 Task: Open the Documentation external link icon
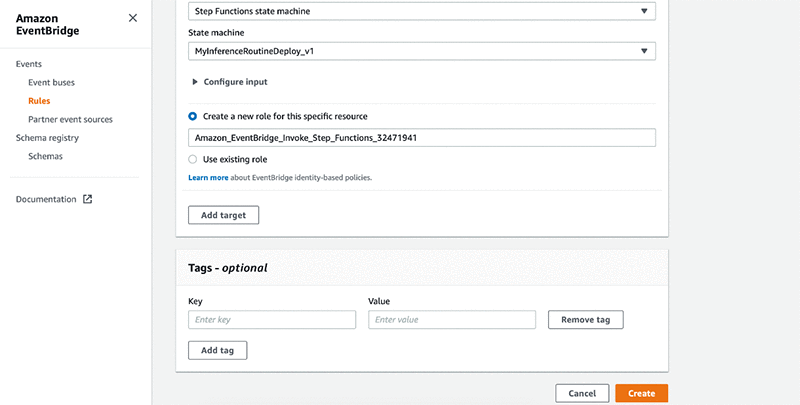(x=87, y=199)
